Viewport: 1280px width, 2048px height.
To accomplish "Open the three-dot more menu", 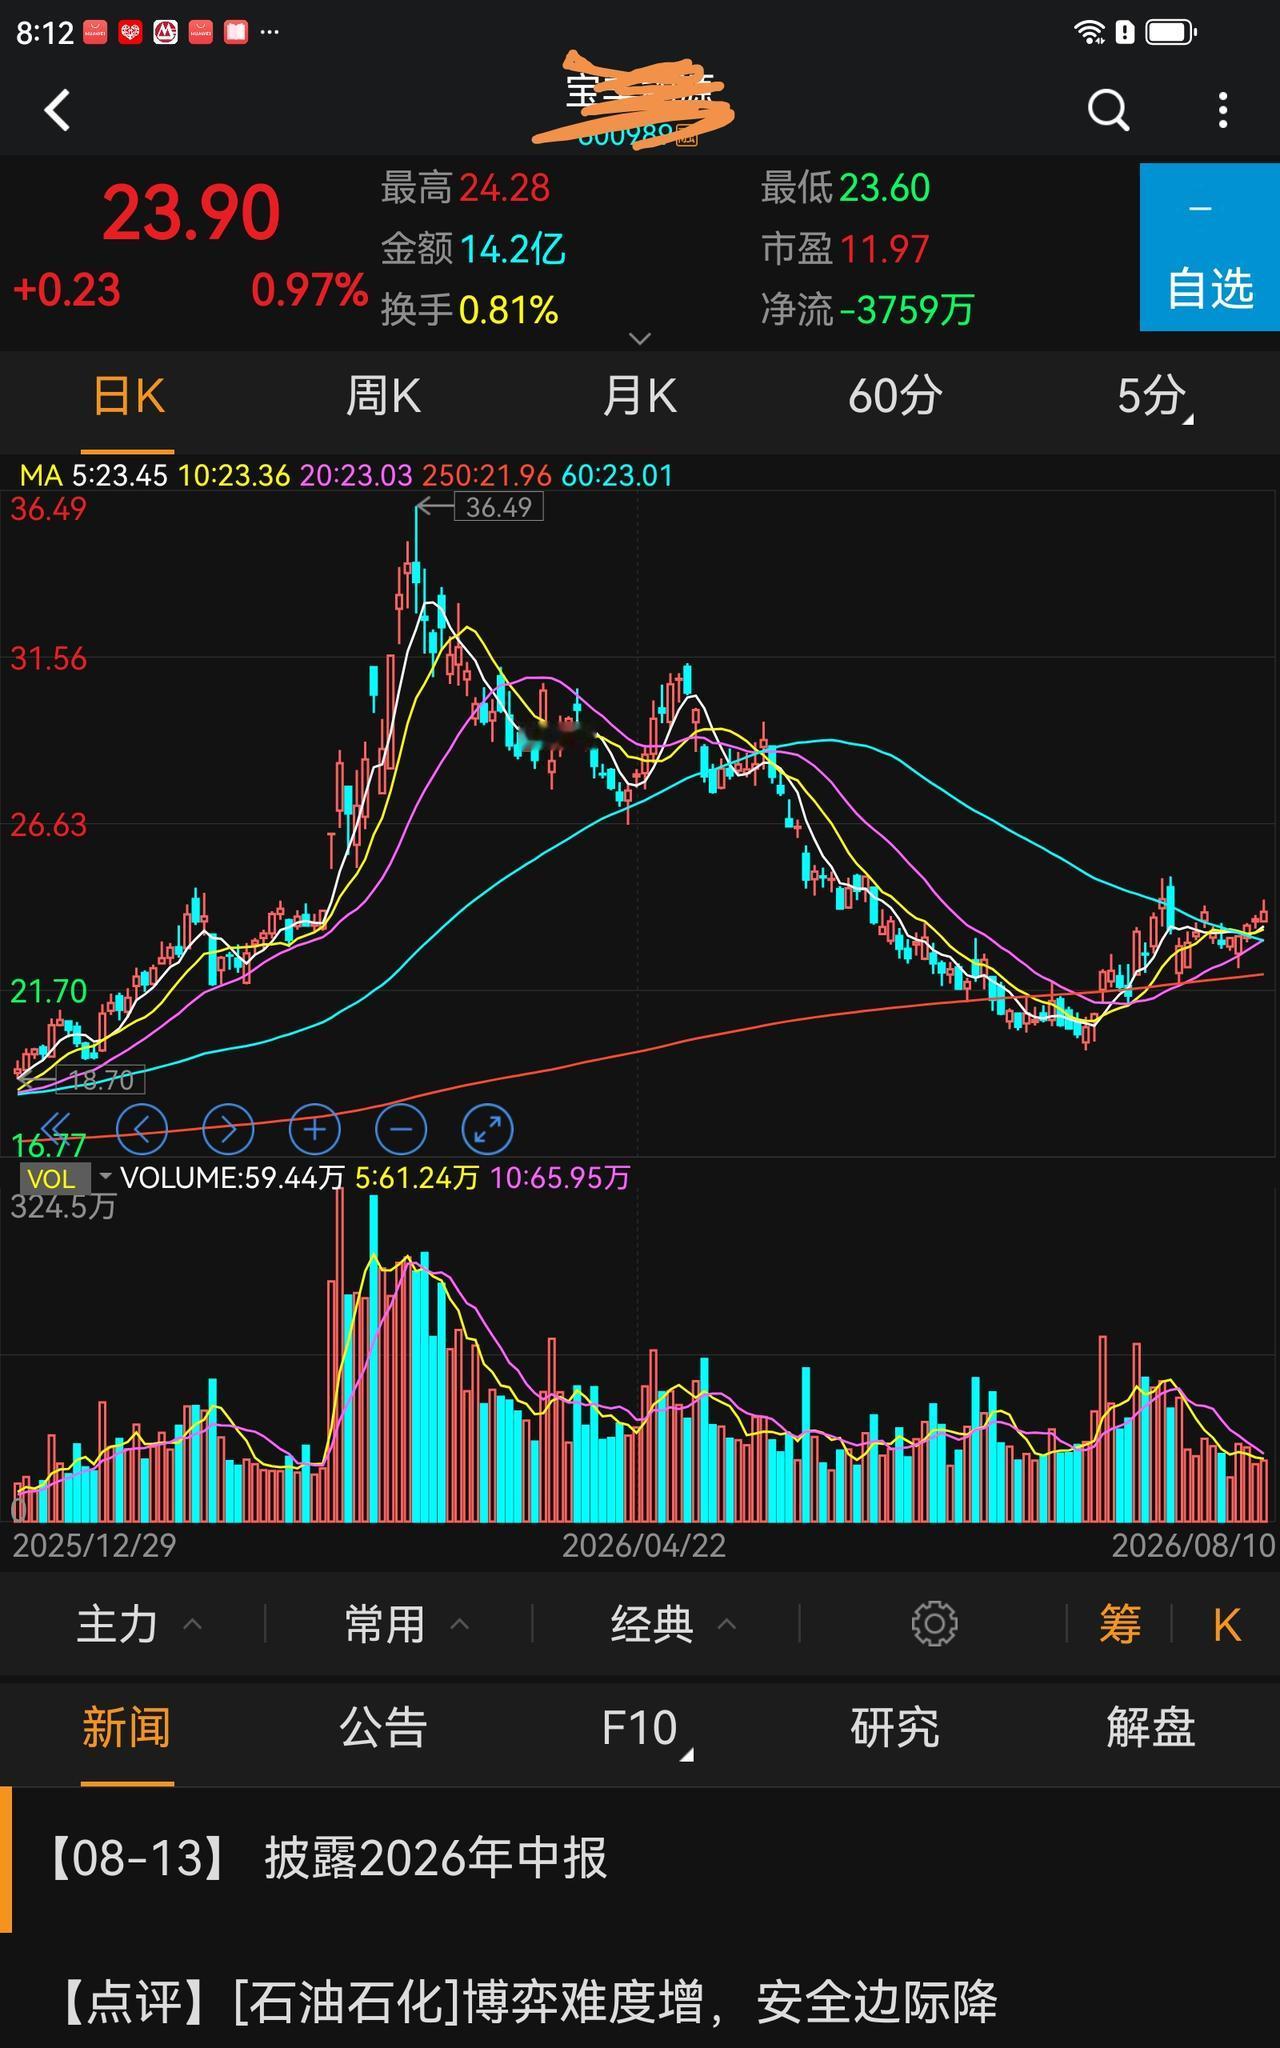I will (x=1223, y=110).
